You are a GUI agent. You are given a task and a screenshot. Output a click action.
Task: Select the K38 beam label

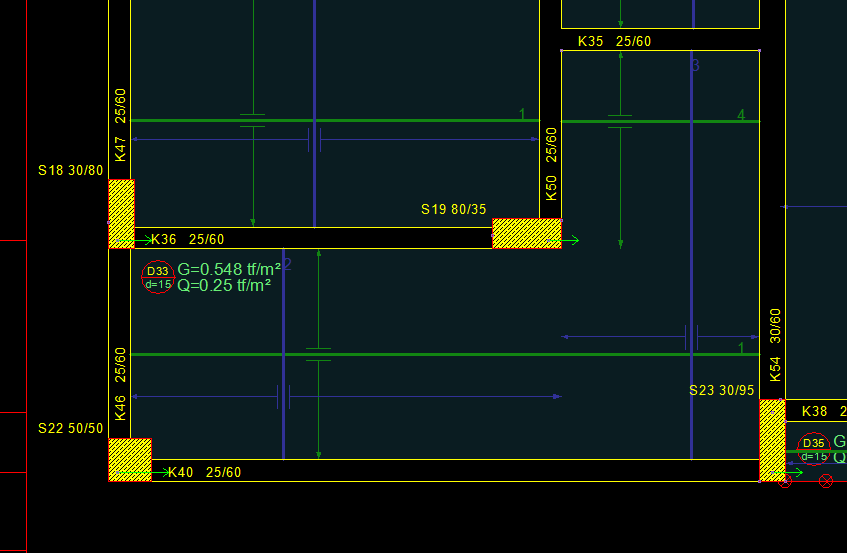814,411
